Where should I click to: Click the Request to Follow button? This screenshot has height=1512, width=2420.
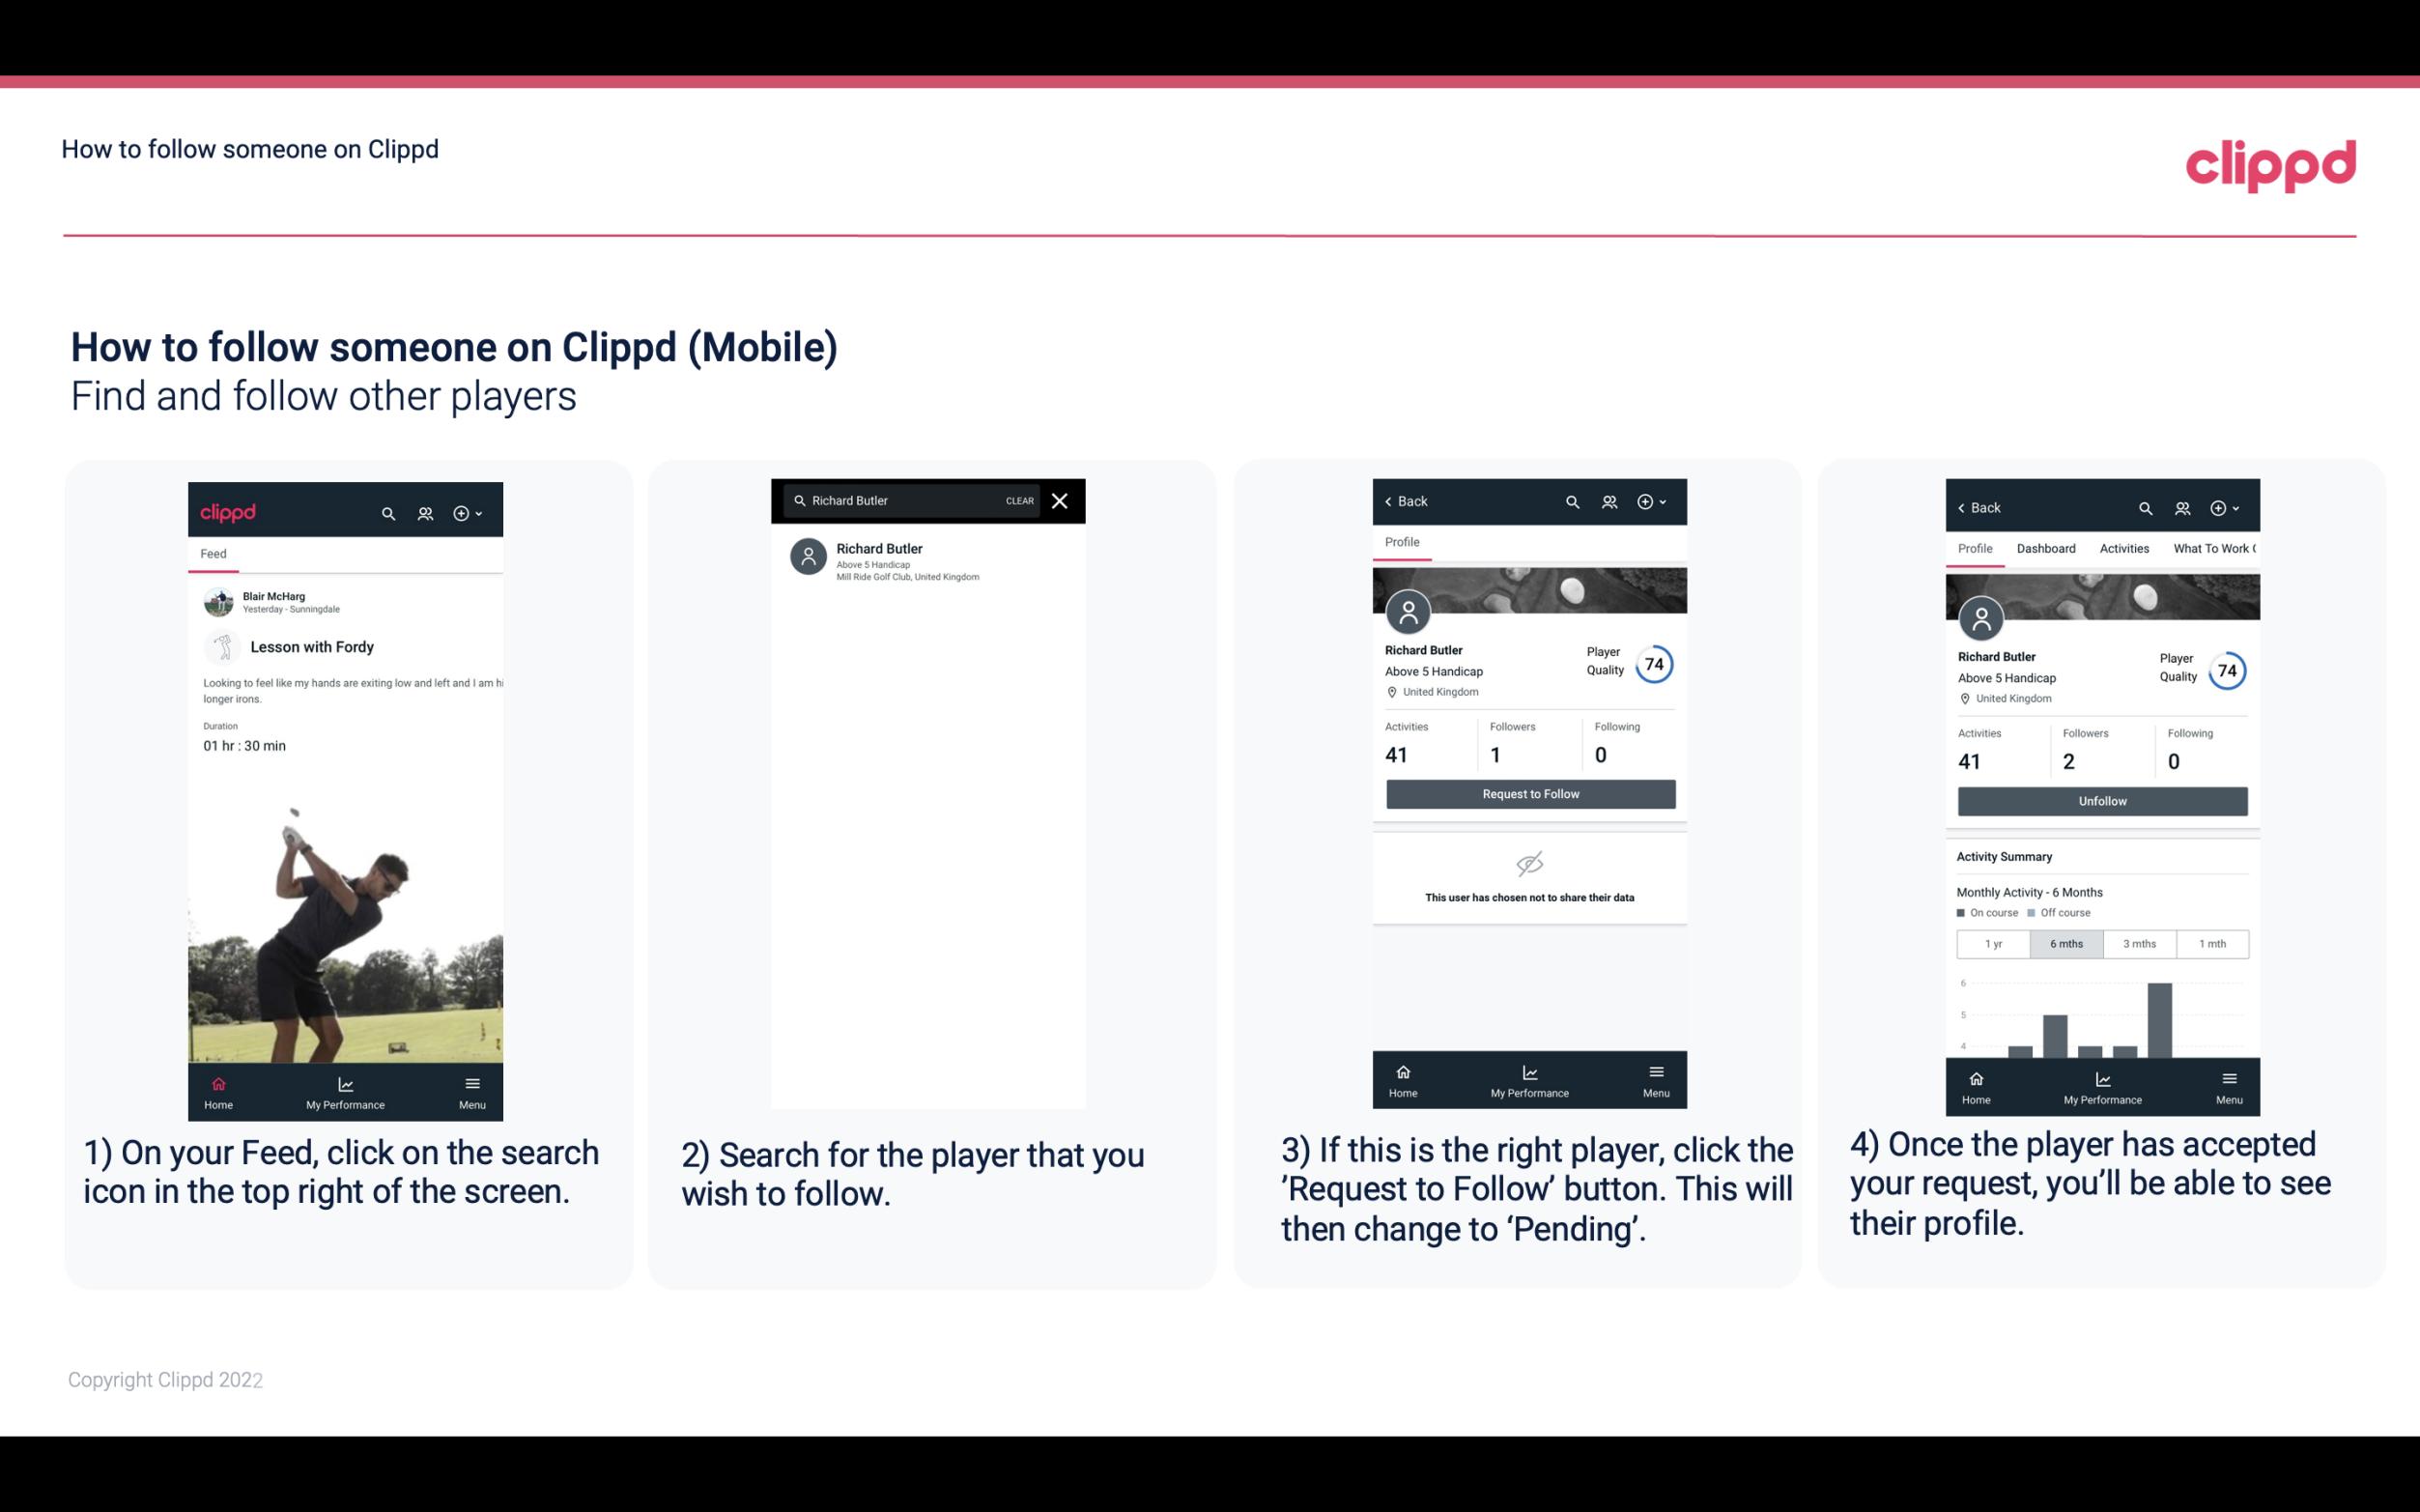[x=1528, y=794]
